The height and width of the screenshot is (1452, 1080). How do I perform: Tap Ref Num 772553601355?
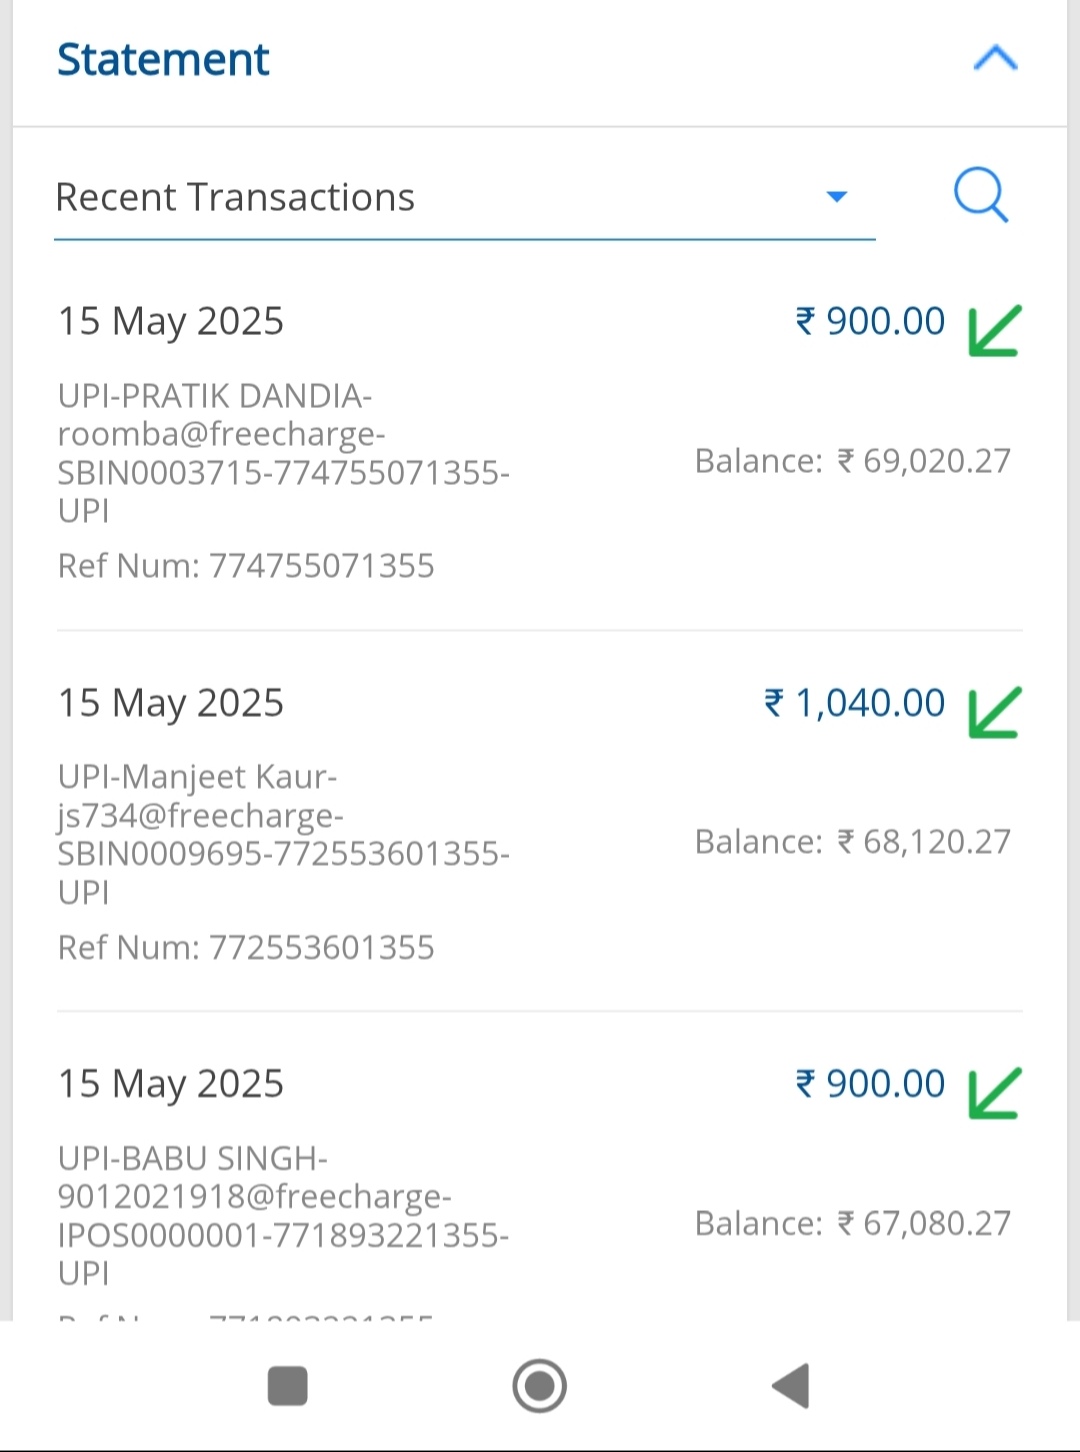pyautogui.click(x=246, y=947)
